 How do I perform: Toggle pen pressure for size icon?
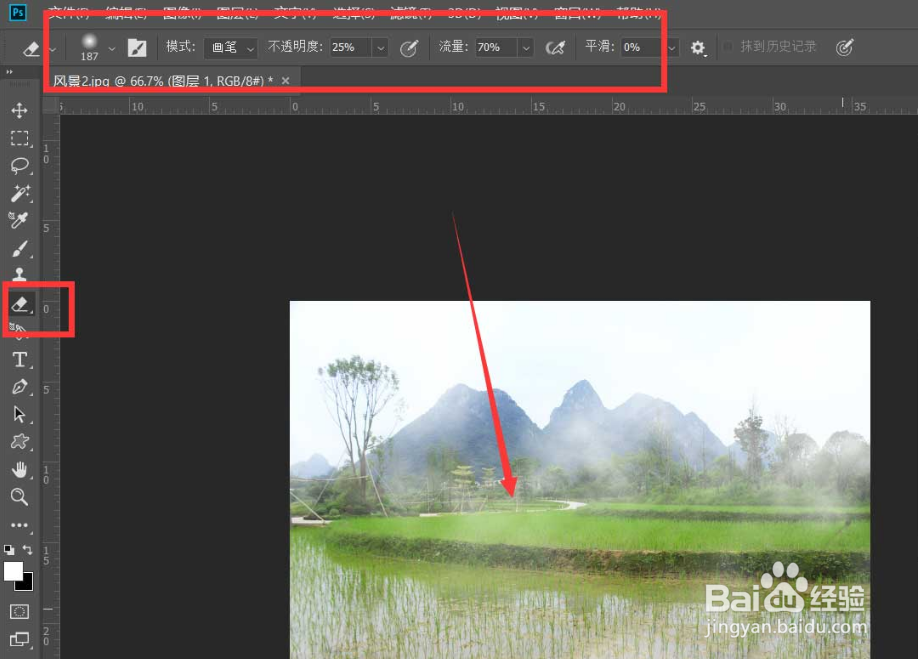coord(844,48)
